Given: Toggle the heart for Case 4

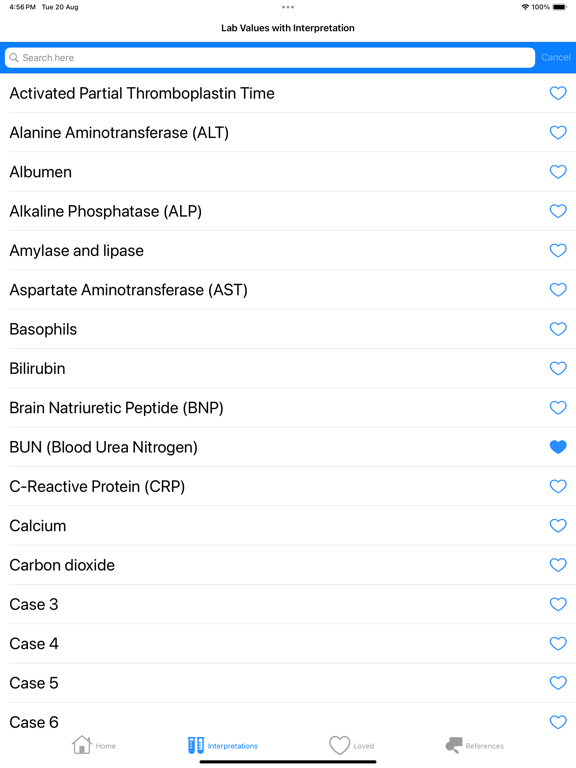Looking at the screenshot, I should pos(558,644).
